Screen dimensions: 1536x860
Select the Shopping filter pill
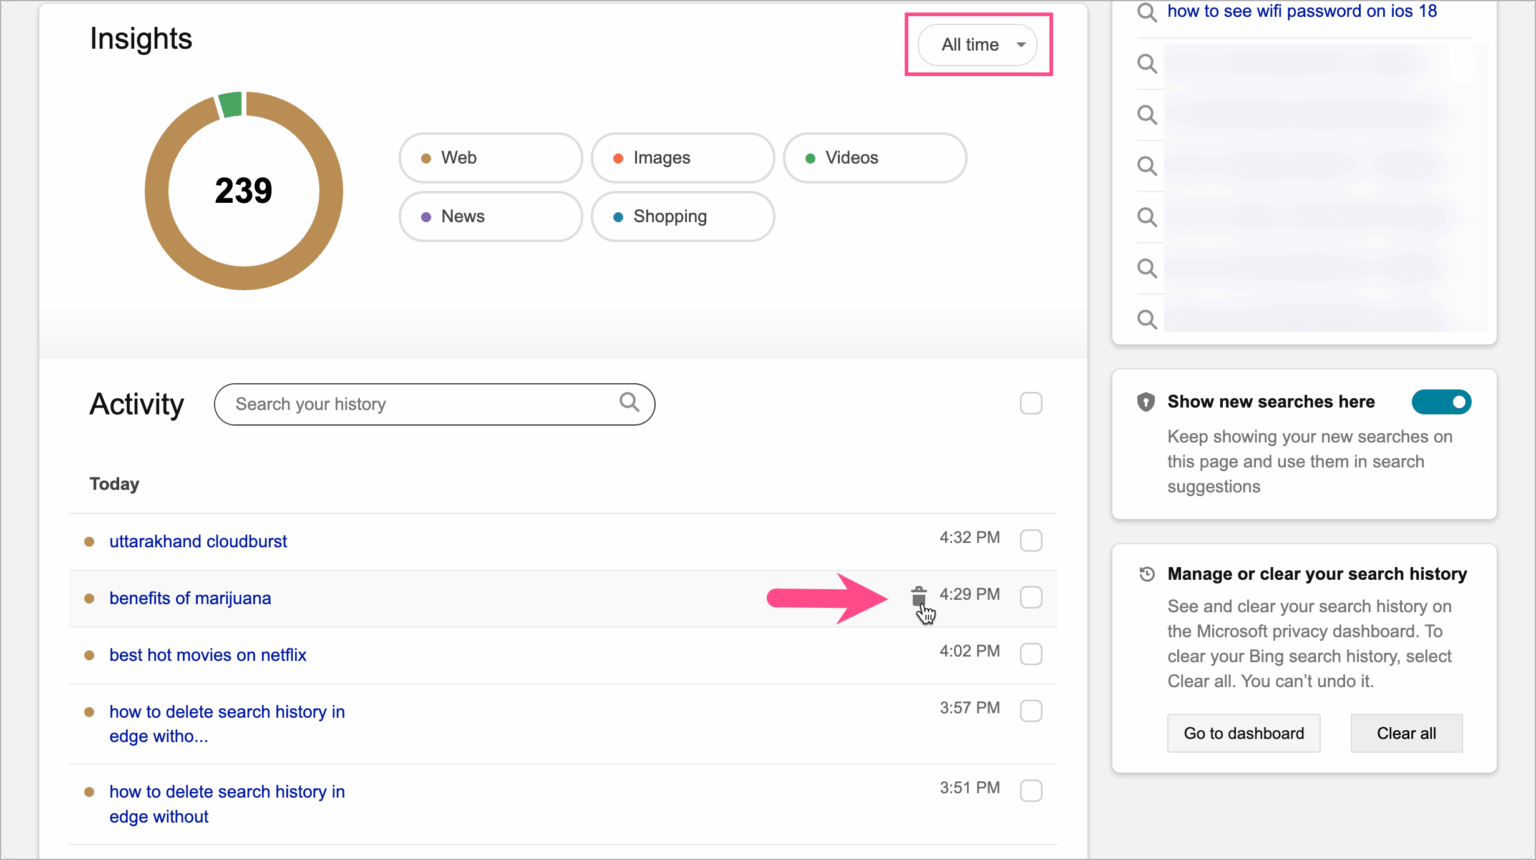click(682, 216)
